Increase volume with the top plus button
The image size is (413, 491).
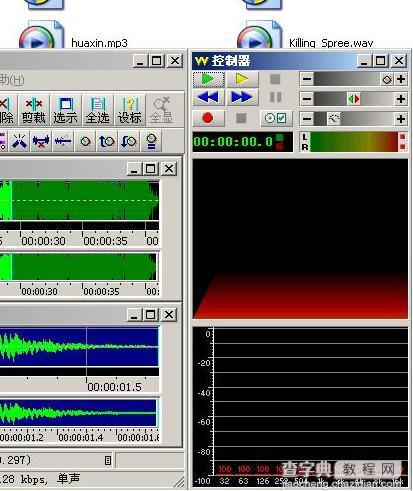(x=401, y=79)
